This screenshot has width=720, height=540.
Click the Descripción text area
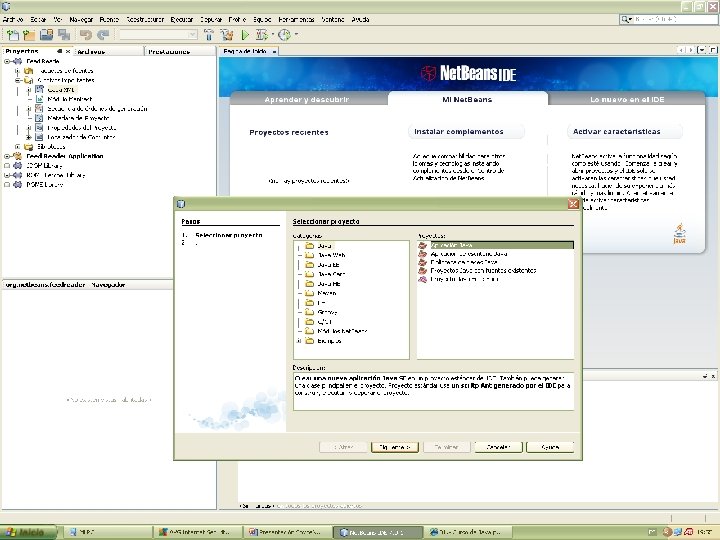pos(433,392)
